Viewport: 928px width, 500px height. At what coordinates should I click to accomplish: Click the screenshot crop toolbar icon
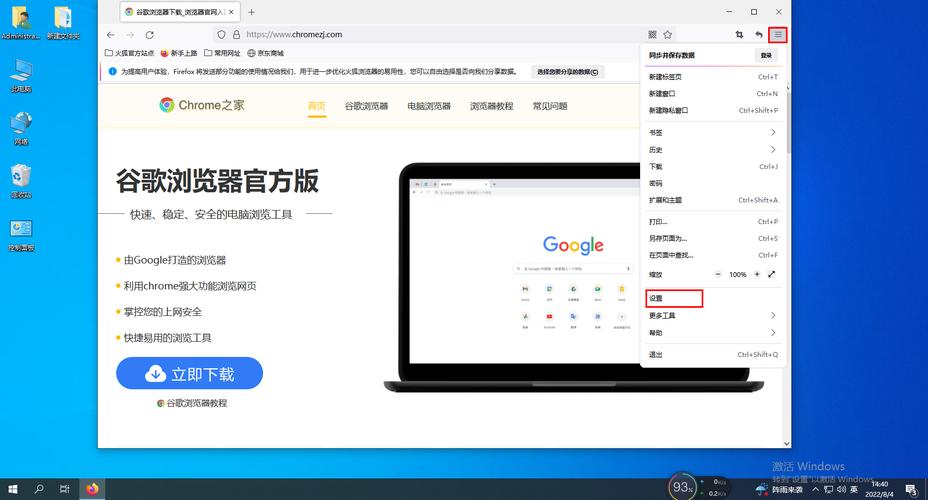pos(739,35)
